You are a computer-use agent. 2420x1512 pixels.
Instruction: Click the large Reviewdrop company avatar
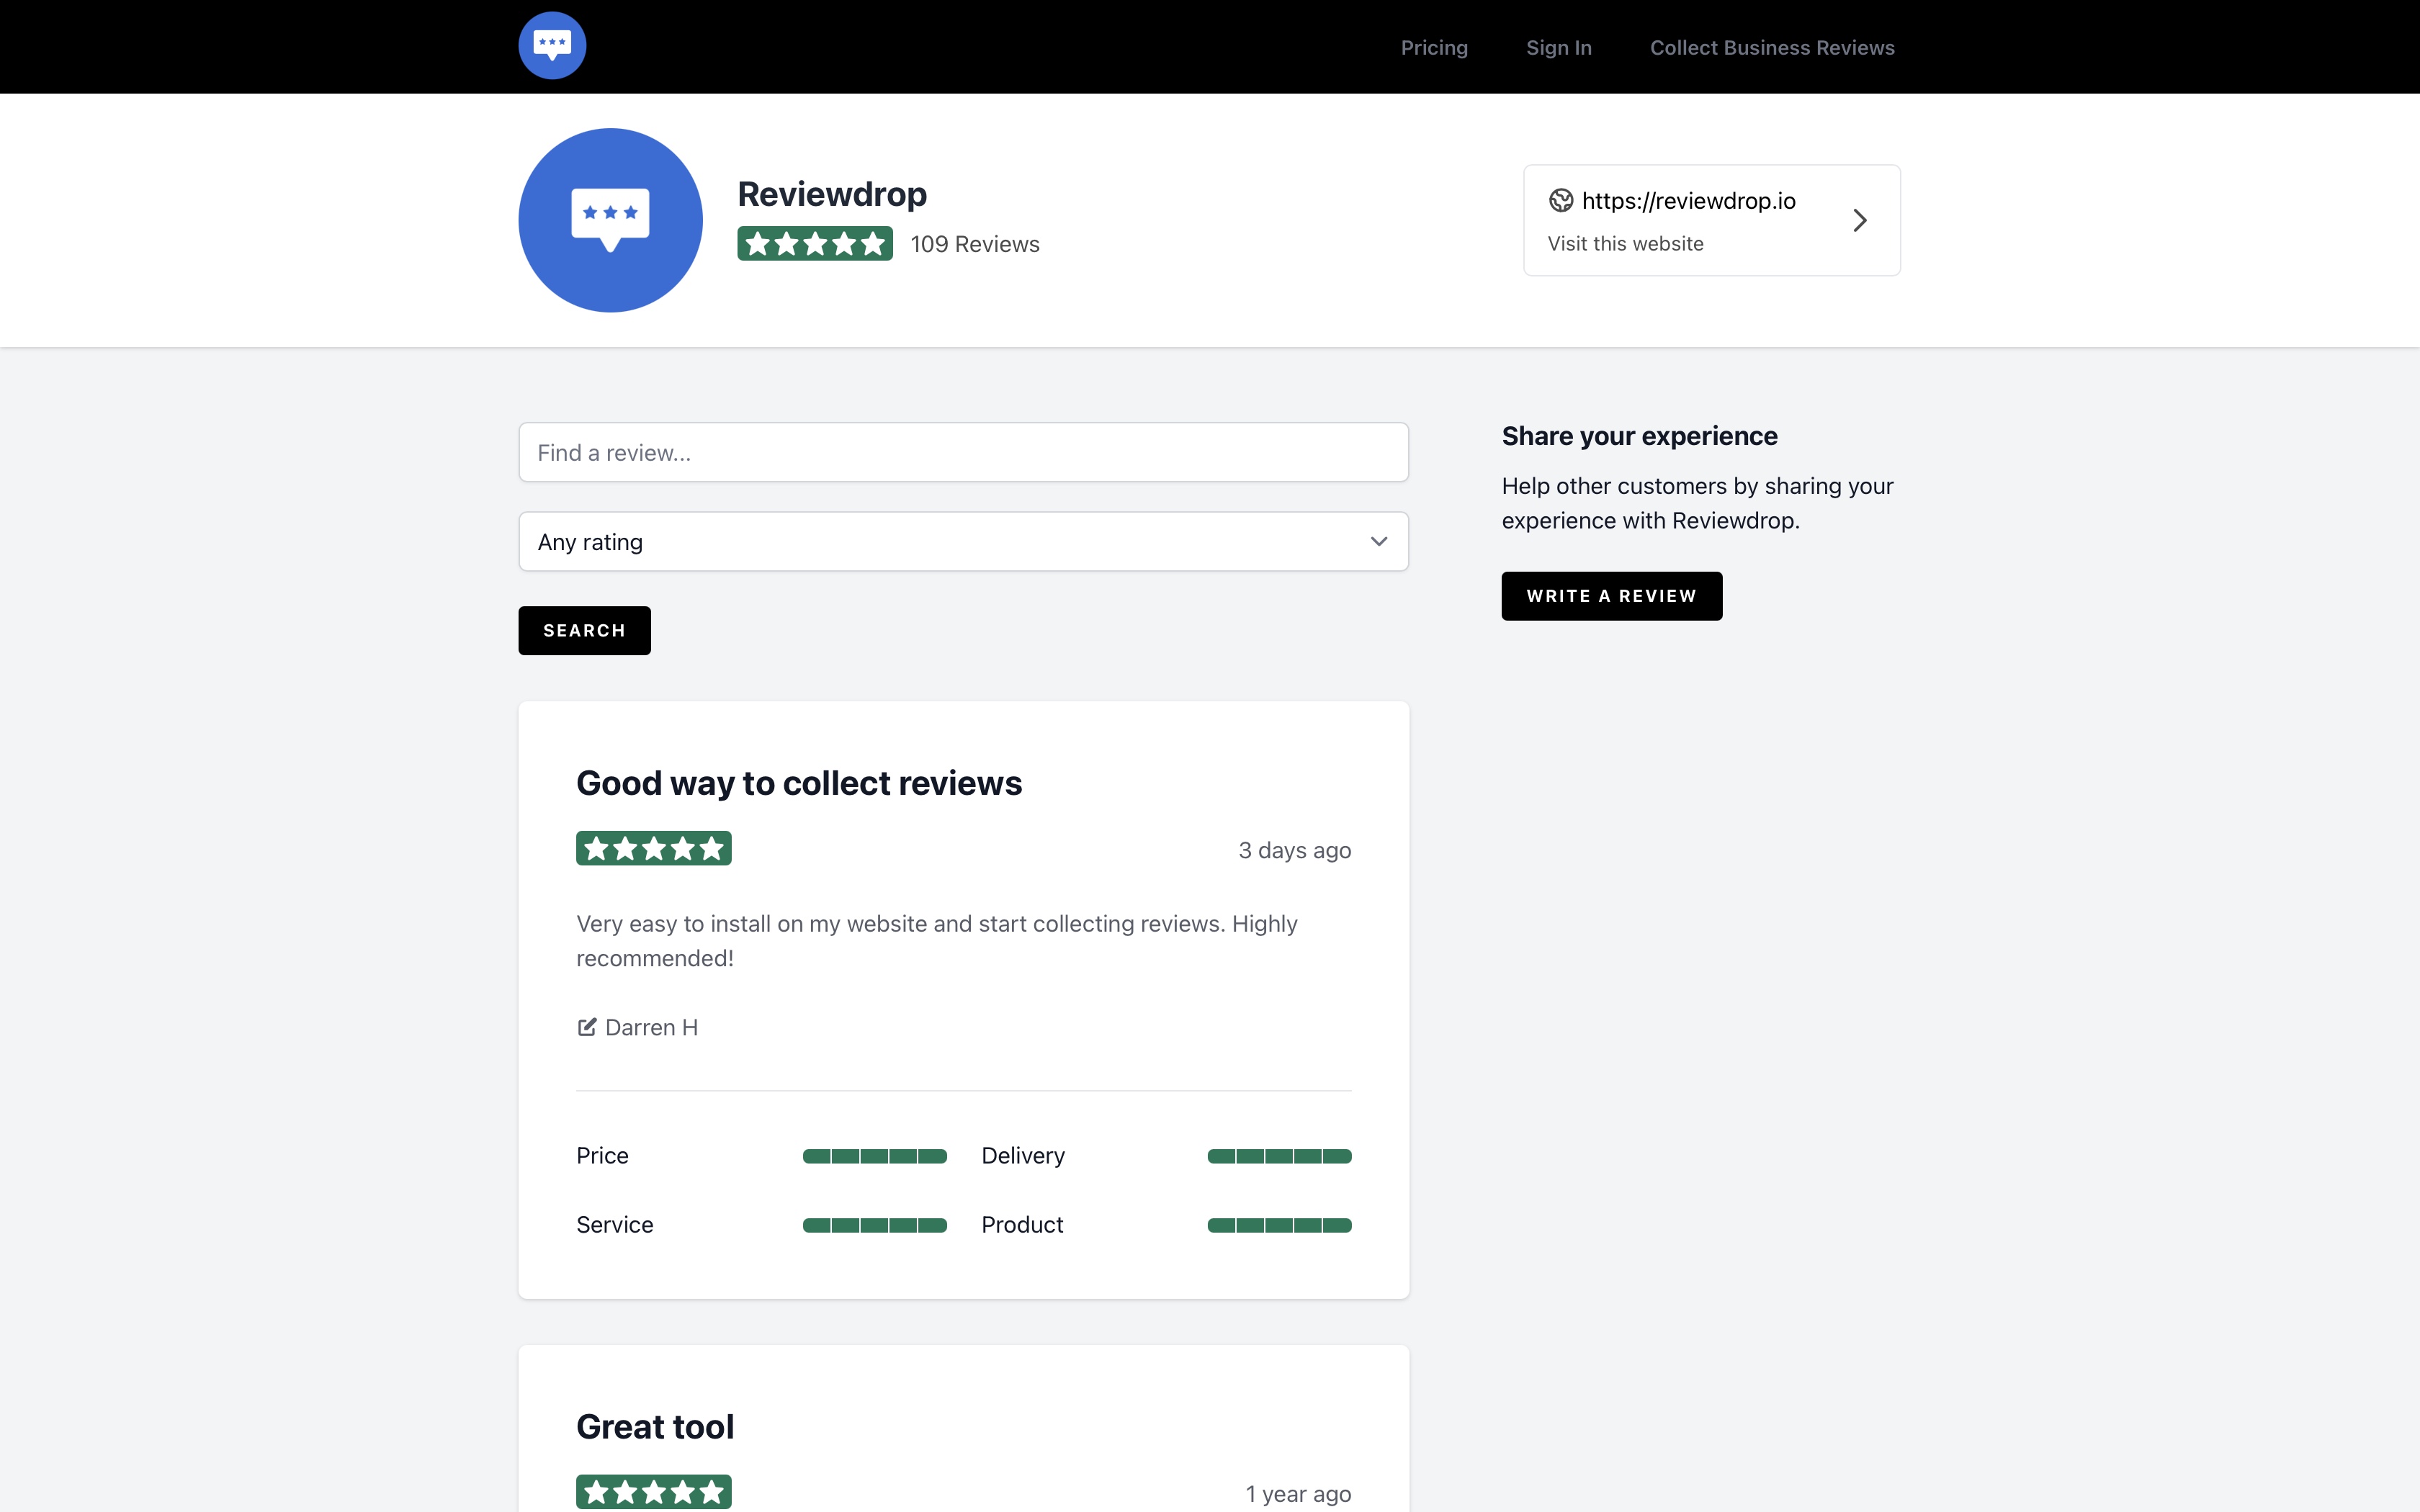pyautogui.click(x=610, y=220)
